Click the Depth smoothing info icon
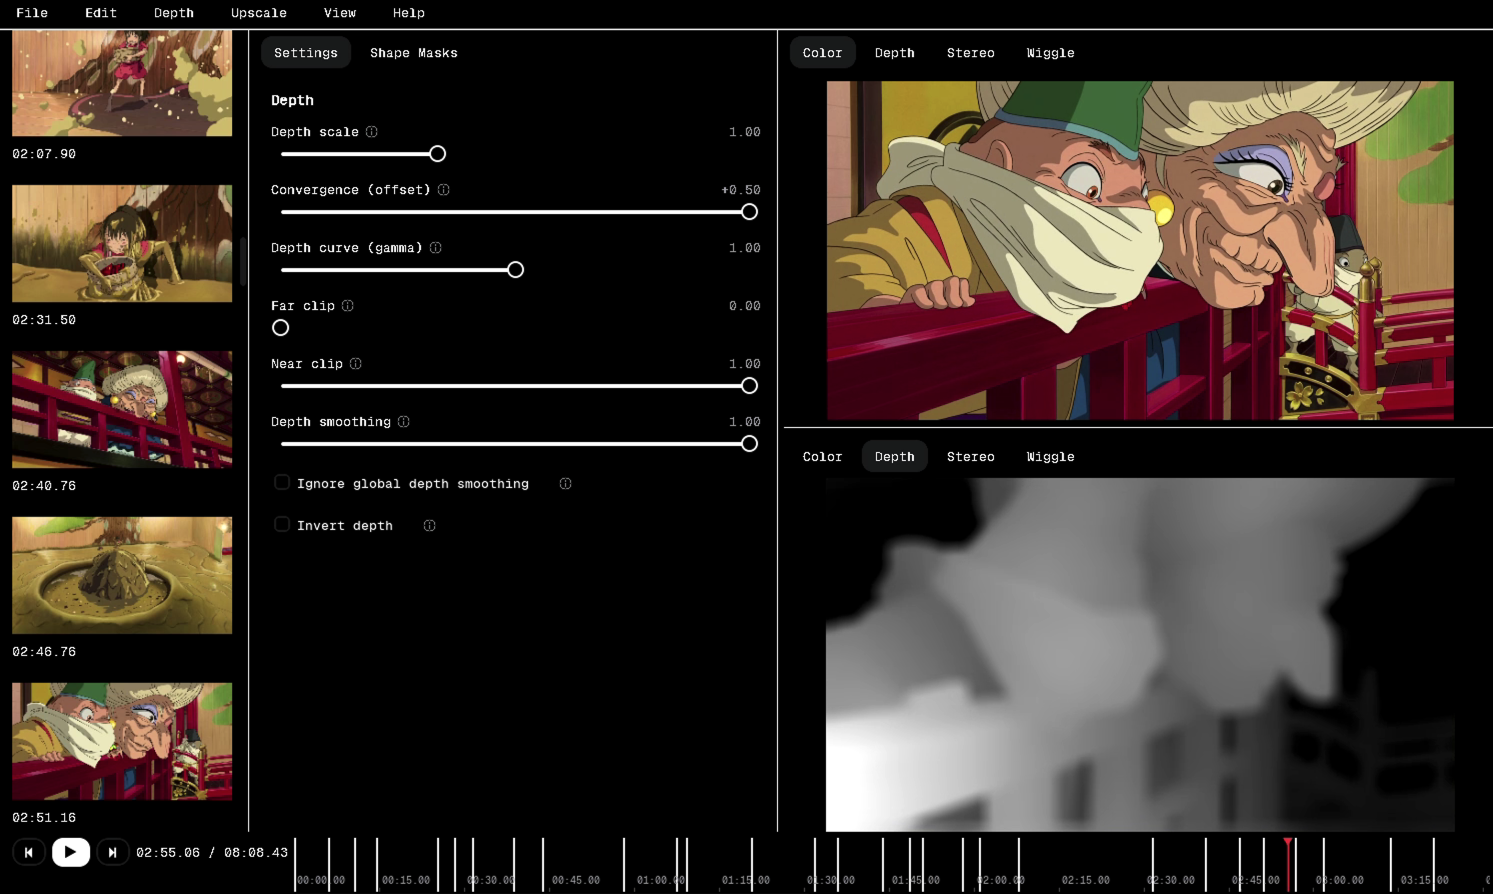The width and height of the screenshot is (1493, 894). pos(404,422)
